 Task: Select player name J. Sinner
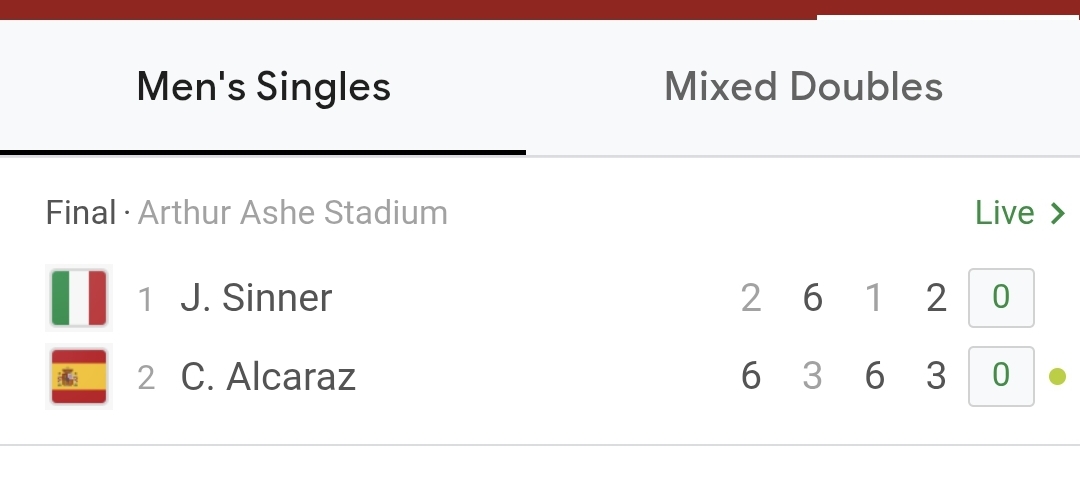pyautogui.click(x=256, y=298)
